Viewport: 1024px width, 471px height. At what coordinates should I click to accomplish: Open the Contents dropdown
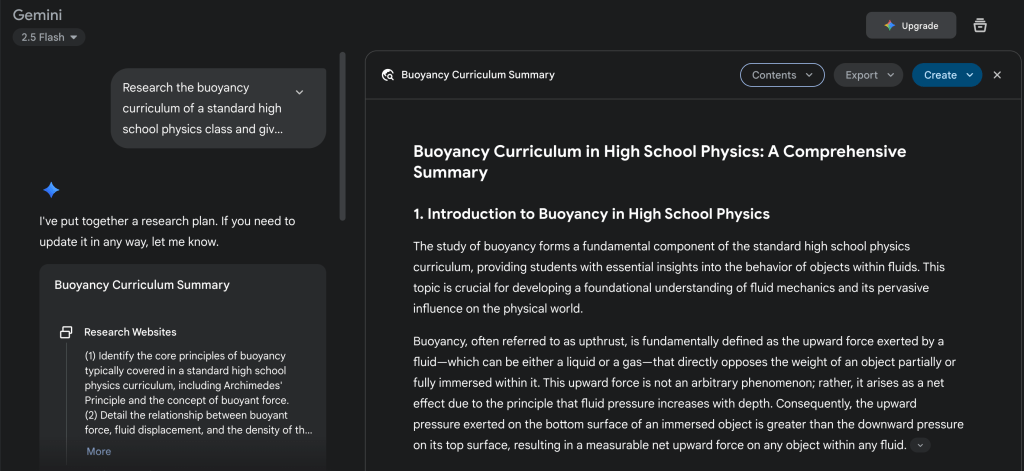782,75
